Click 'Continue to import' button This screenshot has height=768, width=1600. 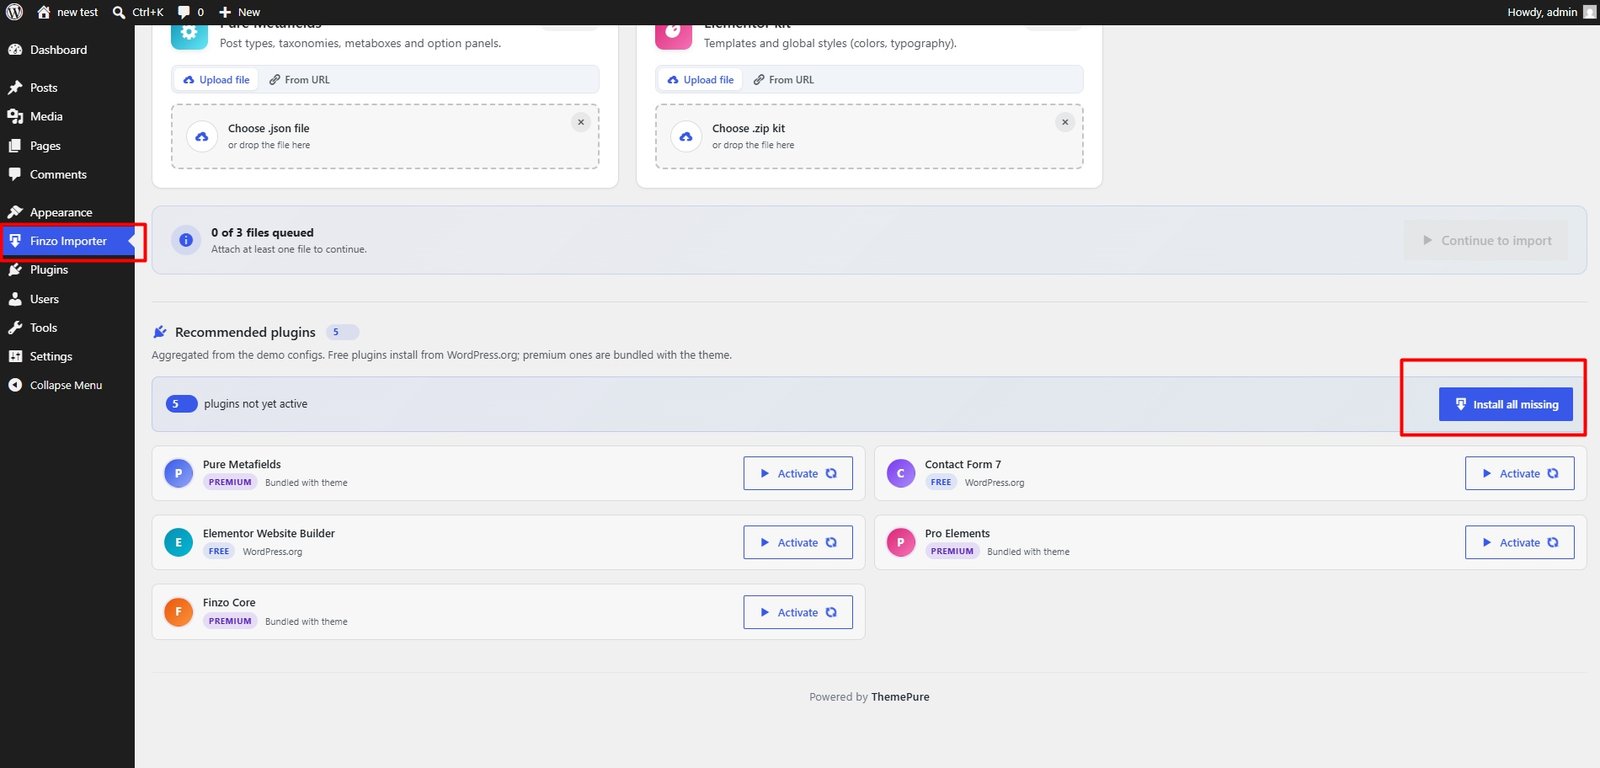[x=1486, y=241]
